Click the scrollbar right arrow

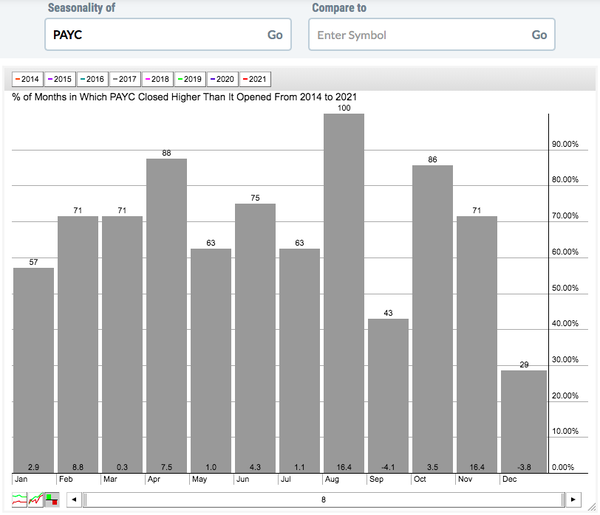(573, 499)
